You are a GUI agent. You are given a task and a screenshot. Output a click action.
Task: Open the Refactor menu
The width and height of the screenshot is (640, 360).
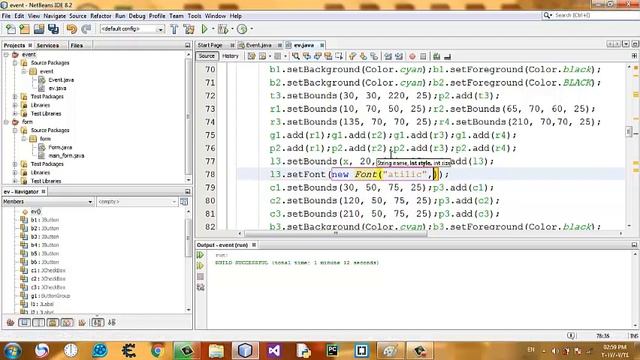click(100, 16)
